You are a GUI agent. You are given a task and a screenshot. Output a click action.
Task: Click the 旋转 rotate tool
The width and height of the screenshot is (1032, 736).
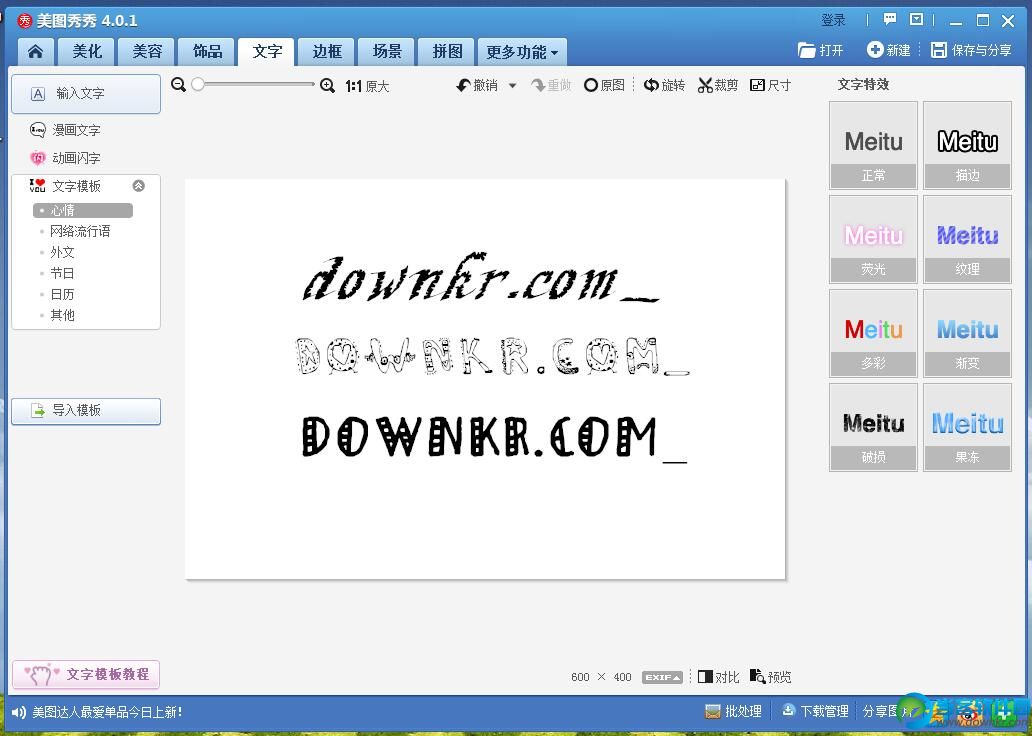click(665, 86)
